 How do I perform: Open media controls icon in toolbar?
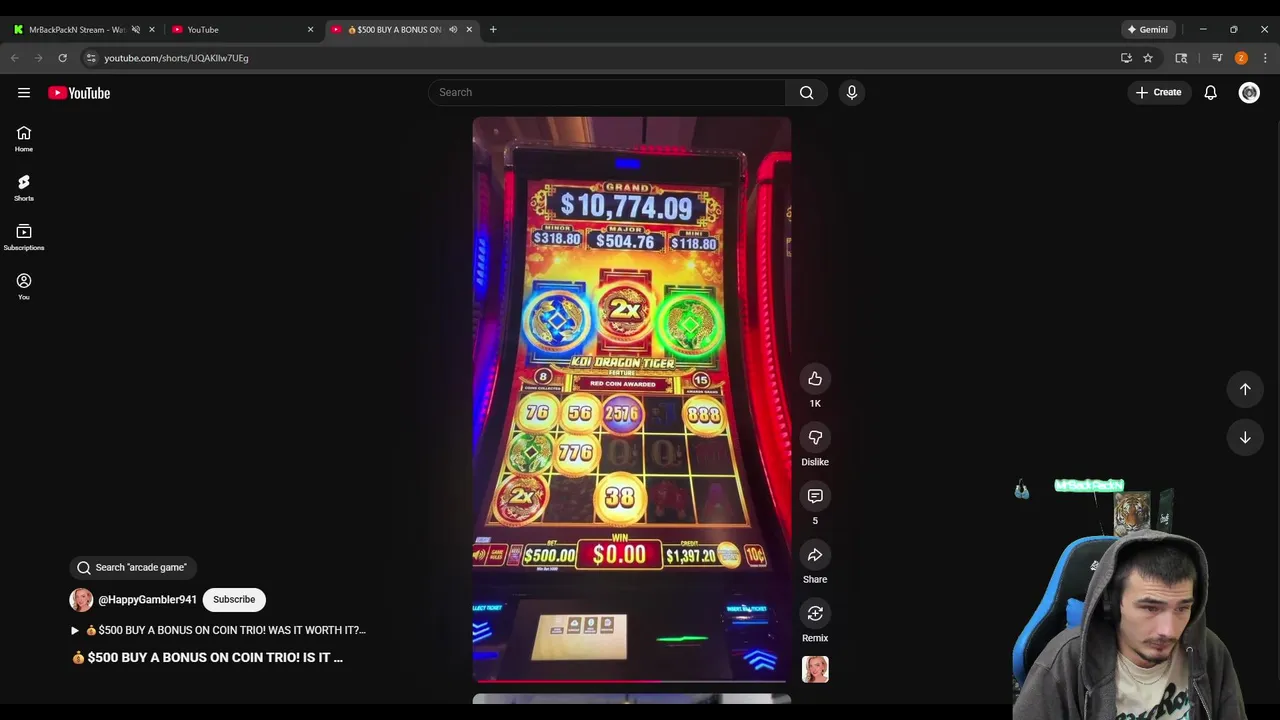(1217, 58)
